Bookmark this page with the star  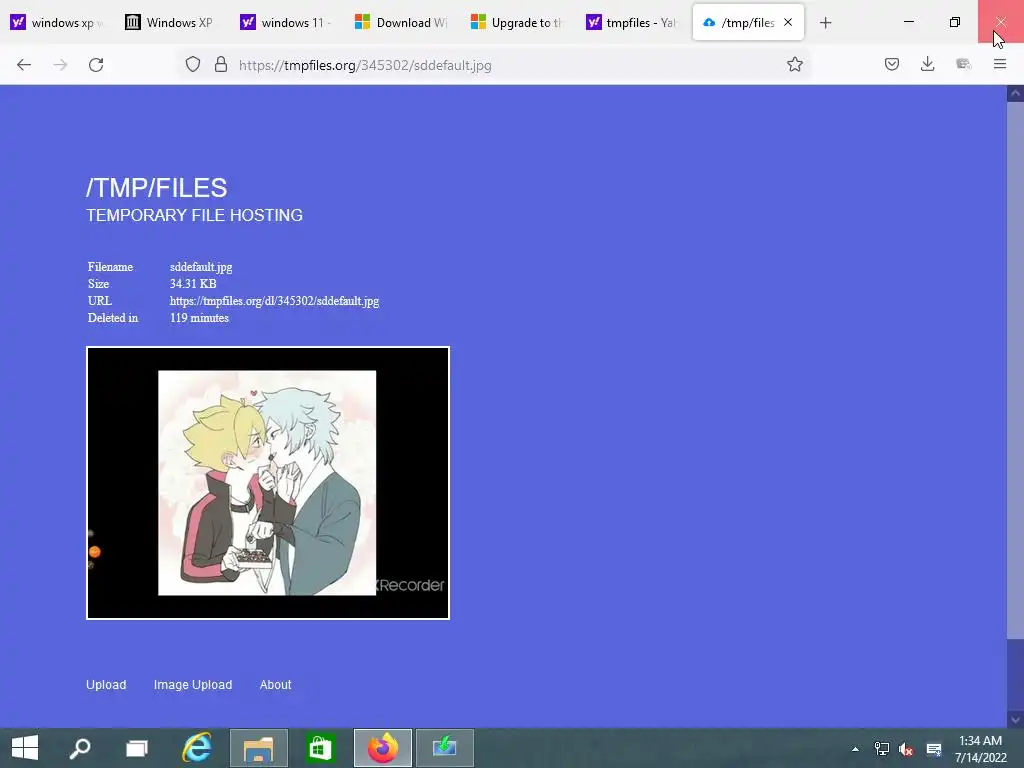[x=794, y=65]
